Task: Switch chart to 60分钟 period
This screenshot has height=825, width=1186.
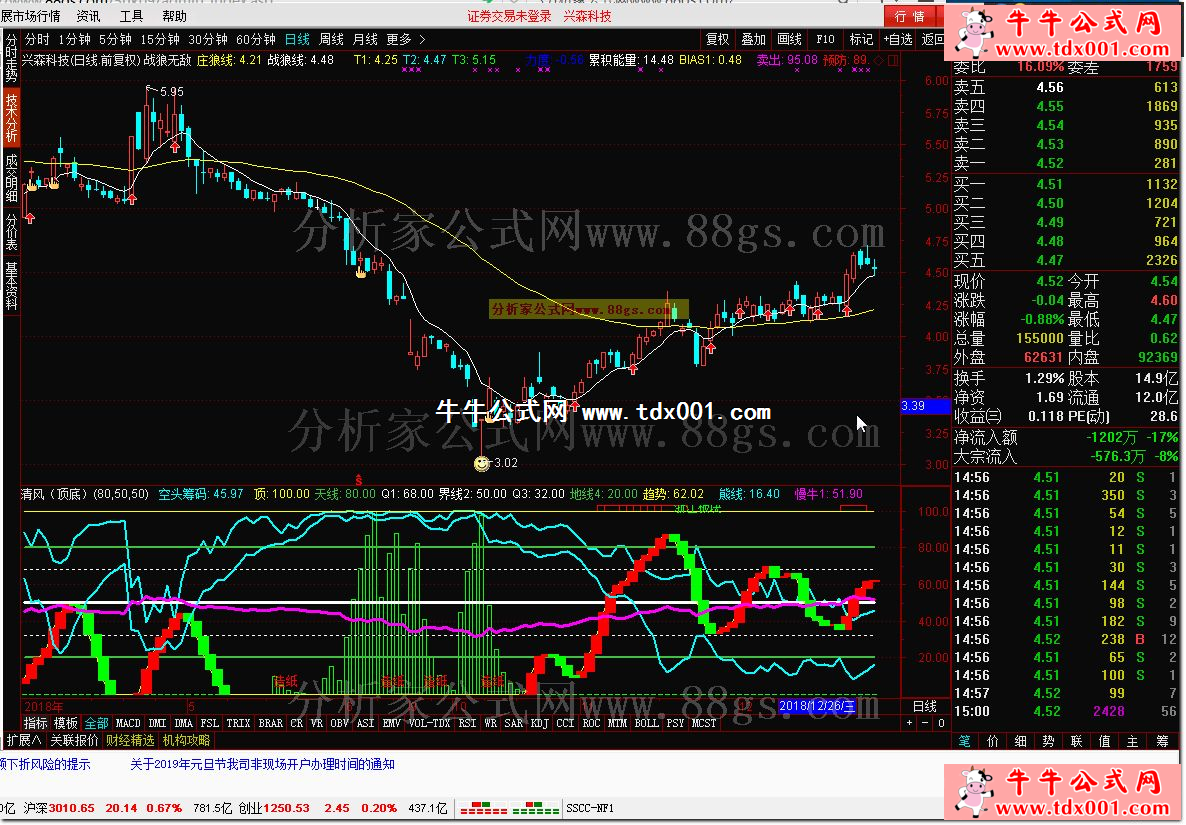Action: tap(256, 39)
